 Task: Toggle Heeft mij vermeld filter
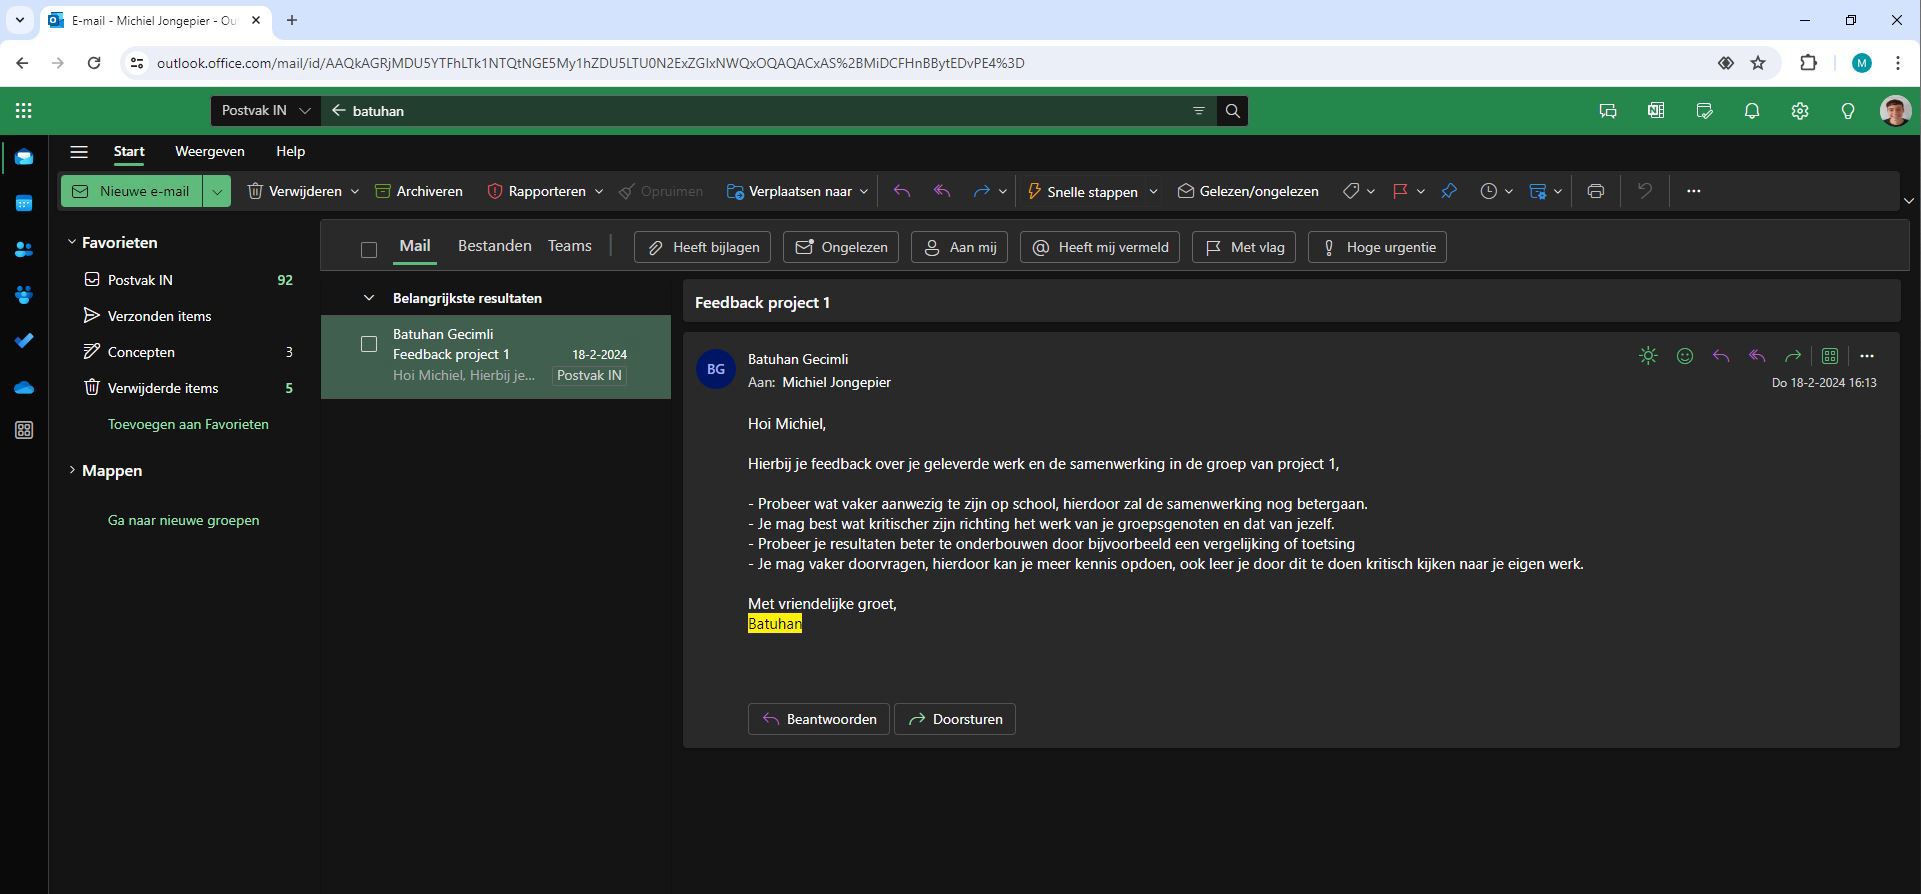pos(1100,247)
